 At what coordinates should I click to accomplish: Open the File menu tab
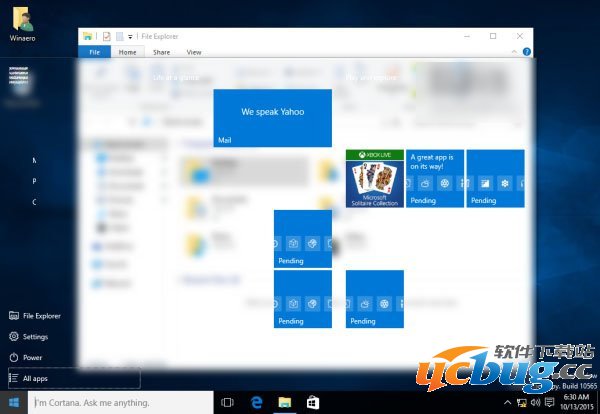(94, 52)
